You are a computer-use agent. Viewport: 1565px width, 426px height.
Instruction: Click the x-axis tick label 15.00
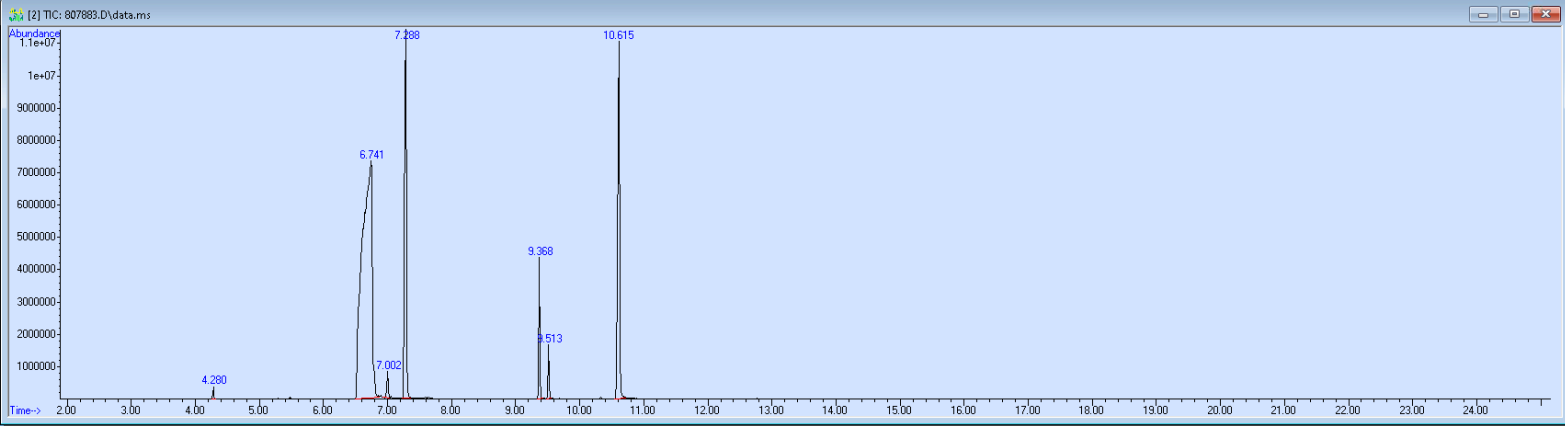point(899,410)
